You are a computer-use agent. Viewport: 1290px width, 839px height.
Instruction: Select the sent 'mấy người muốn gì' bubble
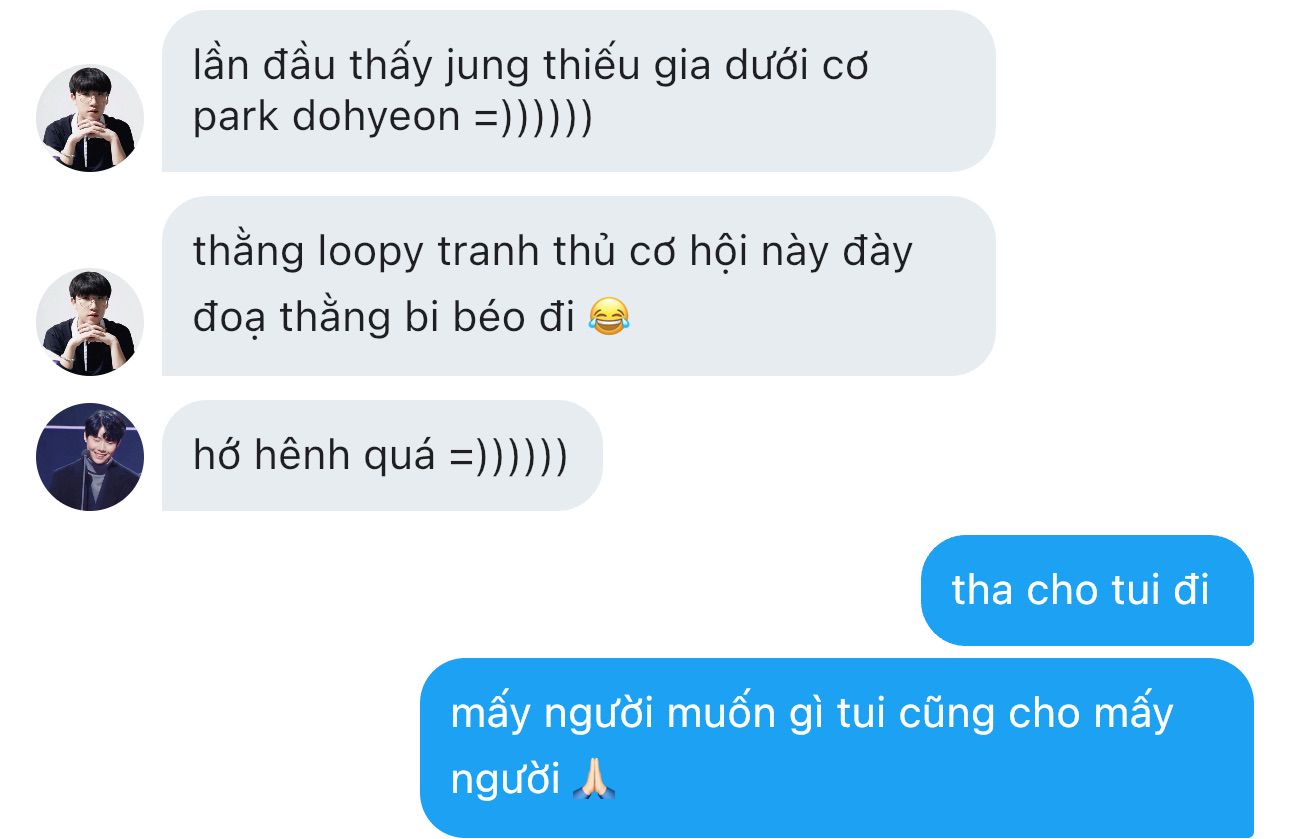click(836, 747)
